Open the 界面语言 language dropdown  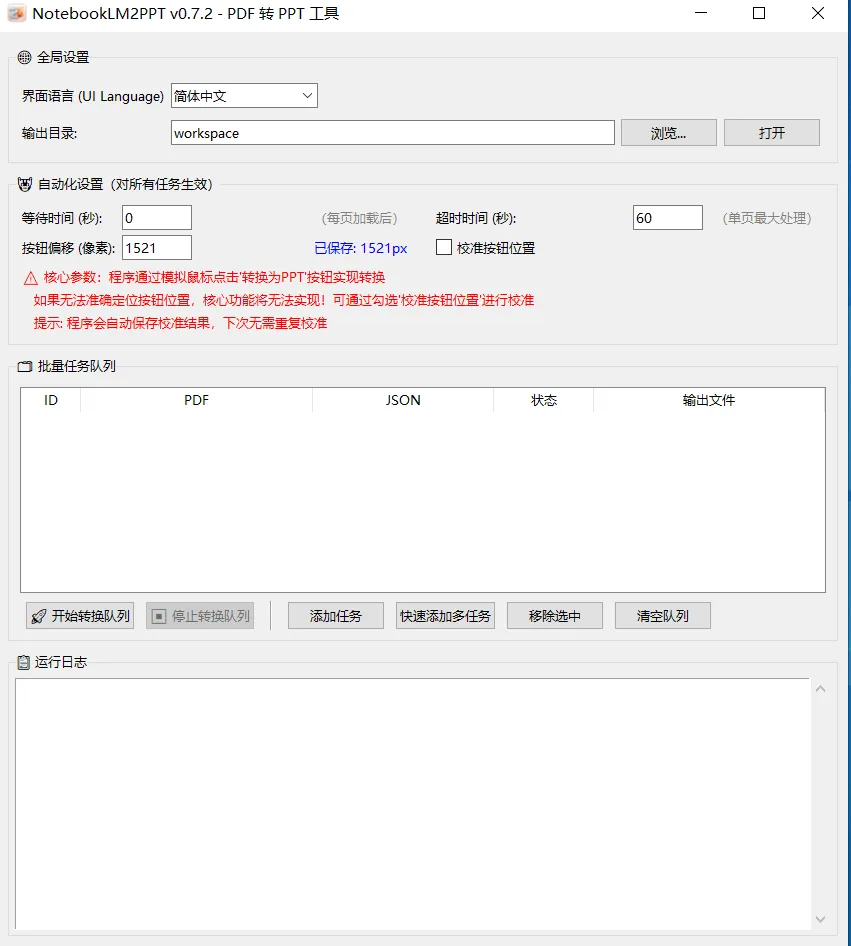[244, 96]
